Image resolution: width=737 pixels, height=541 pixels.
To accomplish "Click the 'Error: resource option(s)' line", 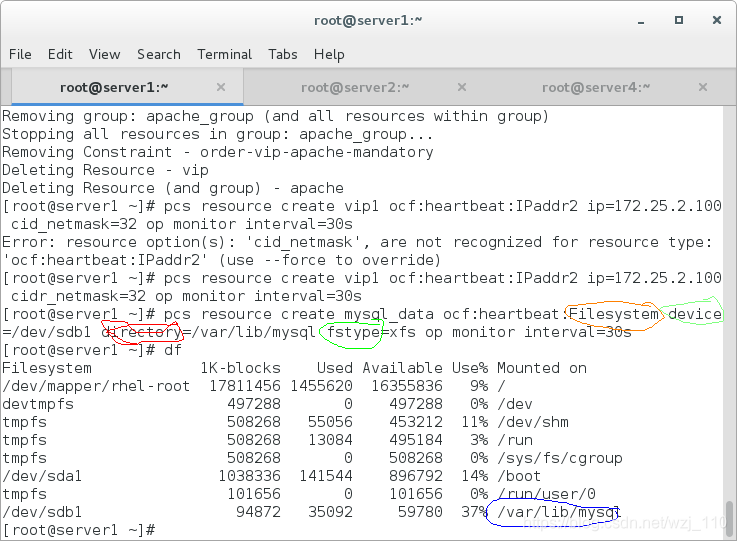I will 357,242.
